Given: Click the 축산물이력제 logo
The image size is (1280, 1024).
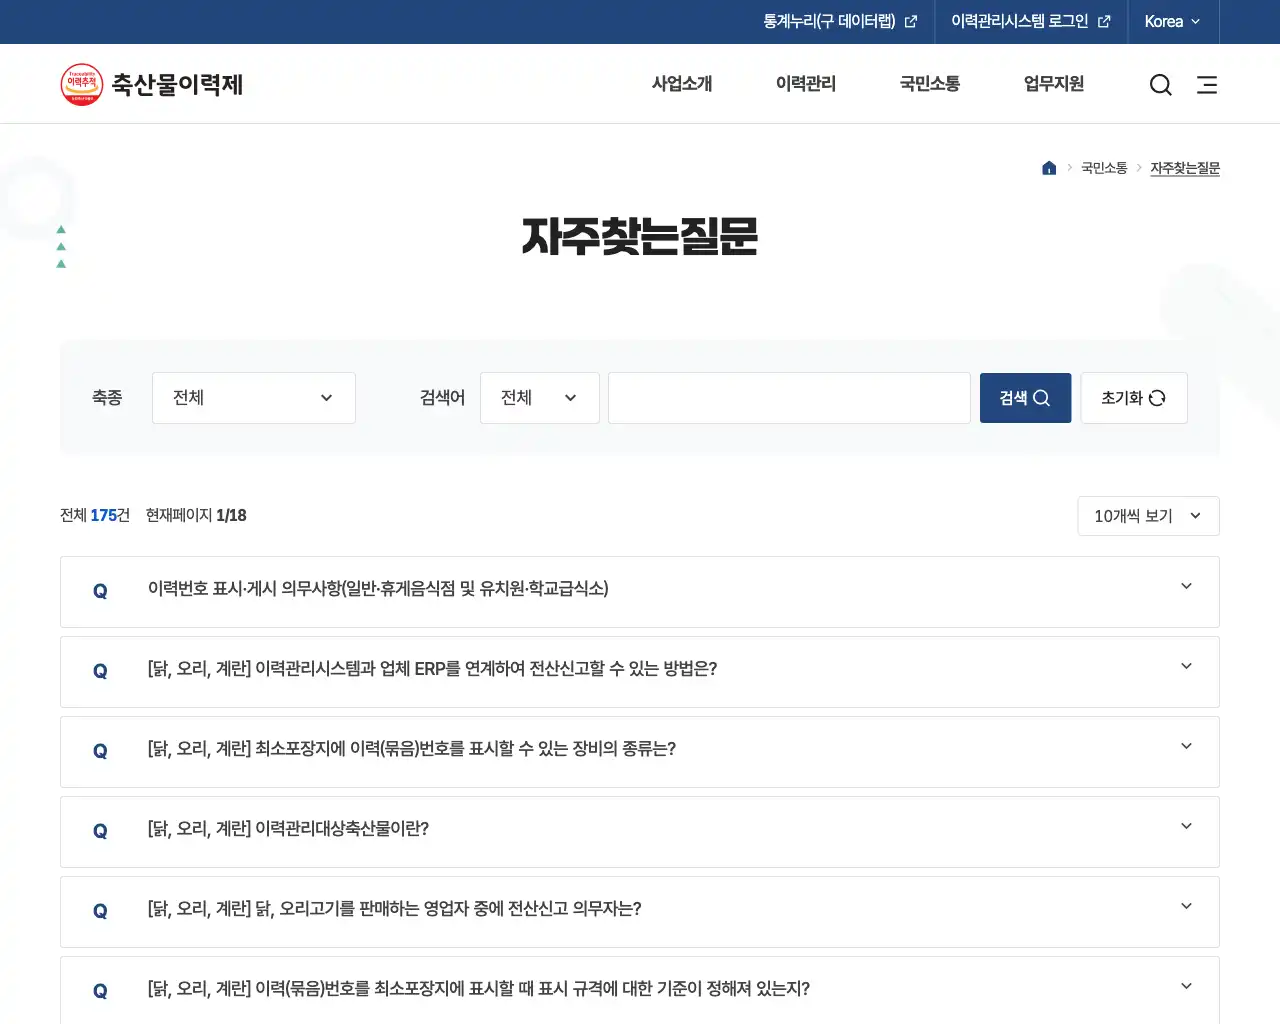Looking at the screenshot, I should [x=152, y=84].
